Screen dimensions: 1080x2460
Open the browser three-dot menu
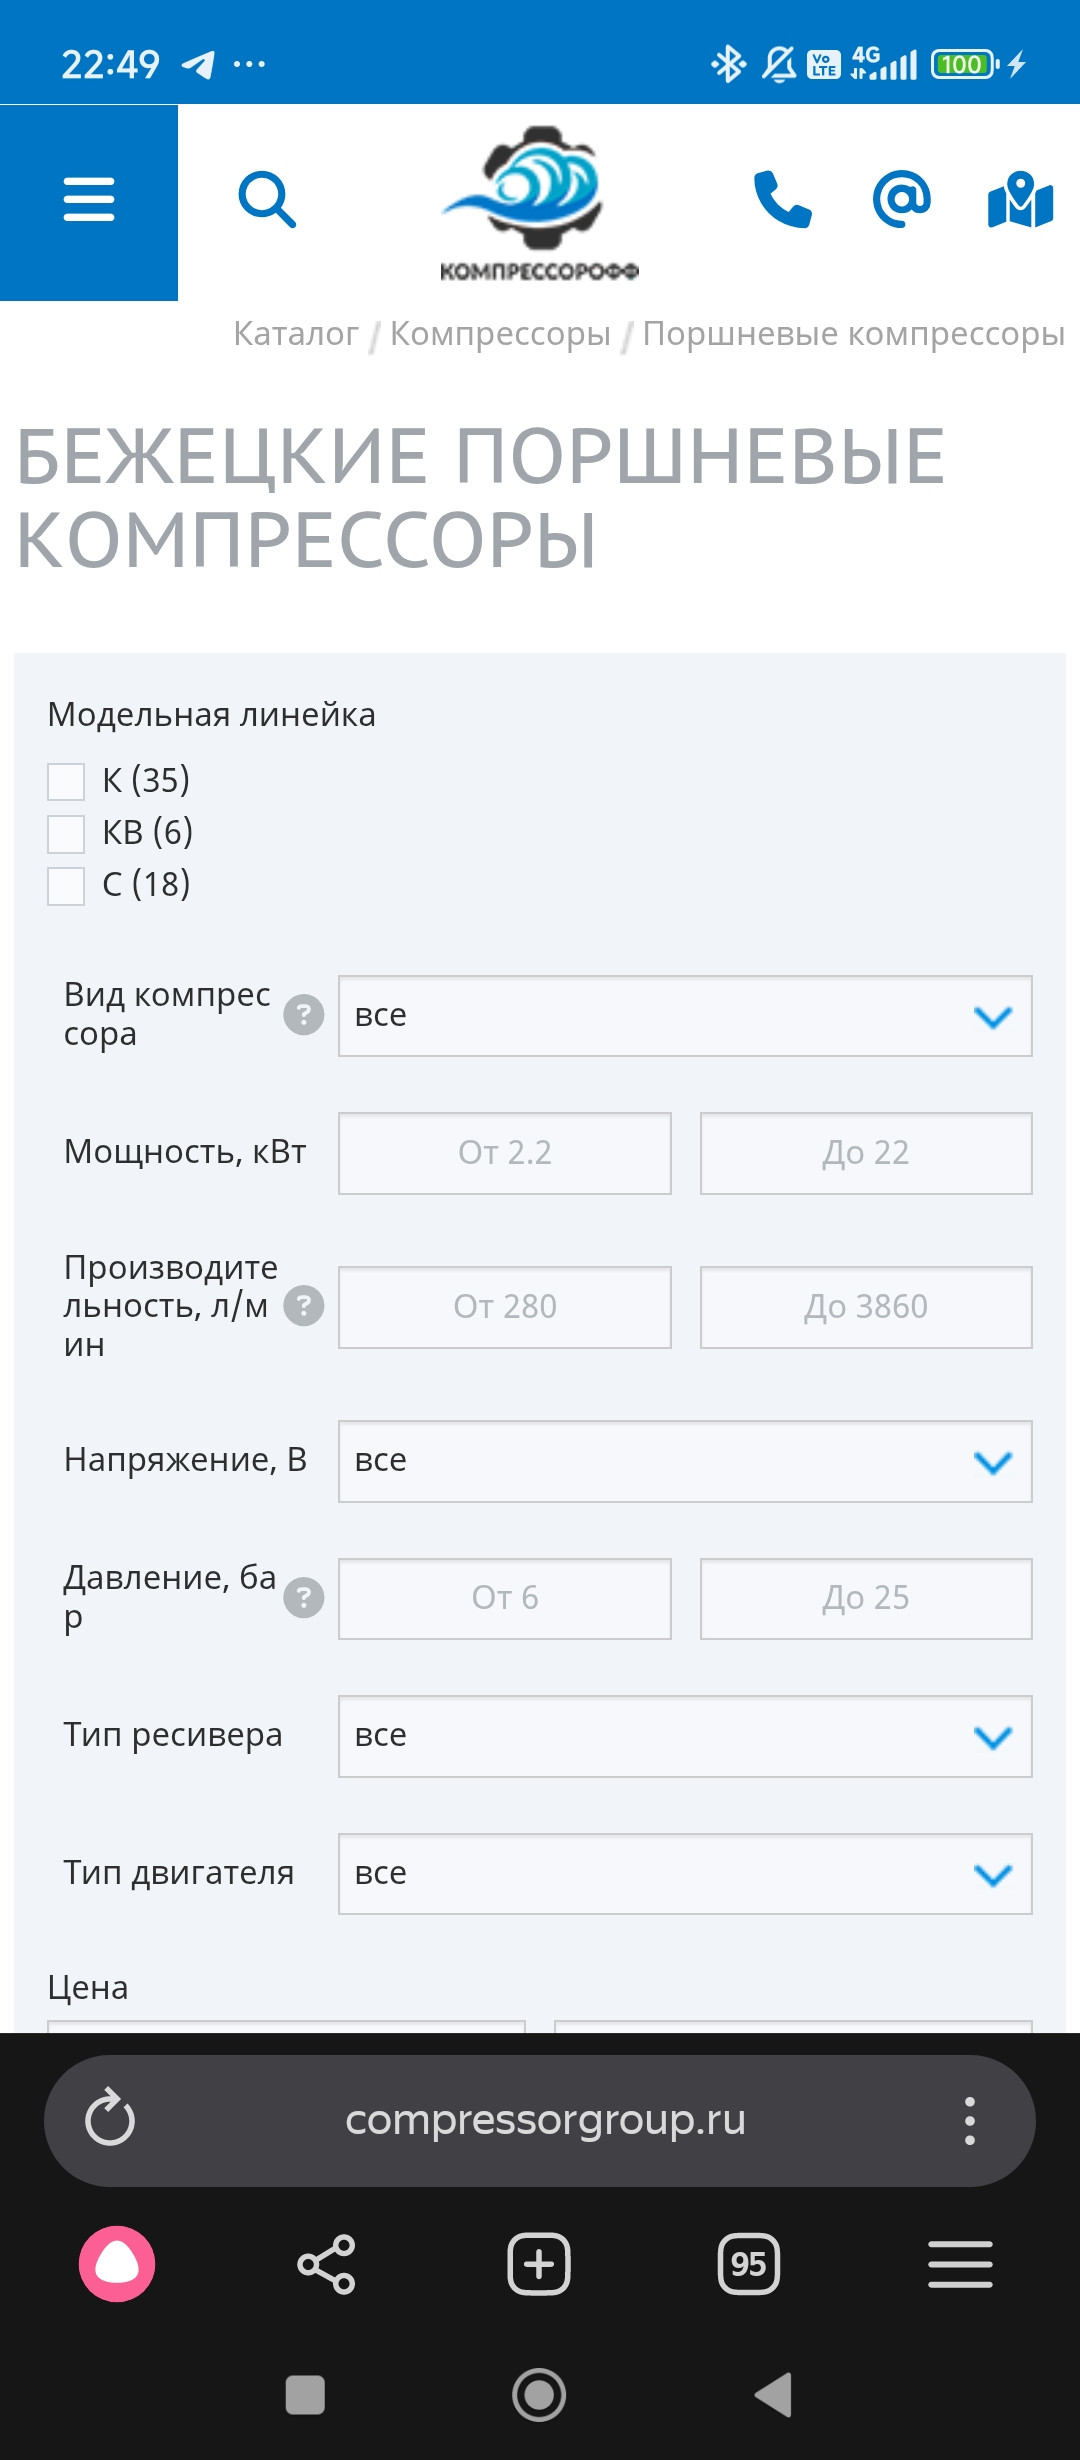tap(969, 2120)
